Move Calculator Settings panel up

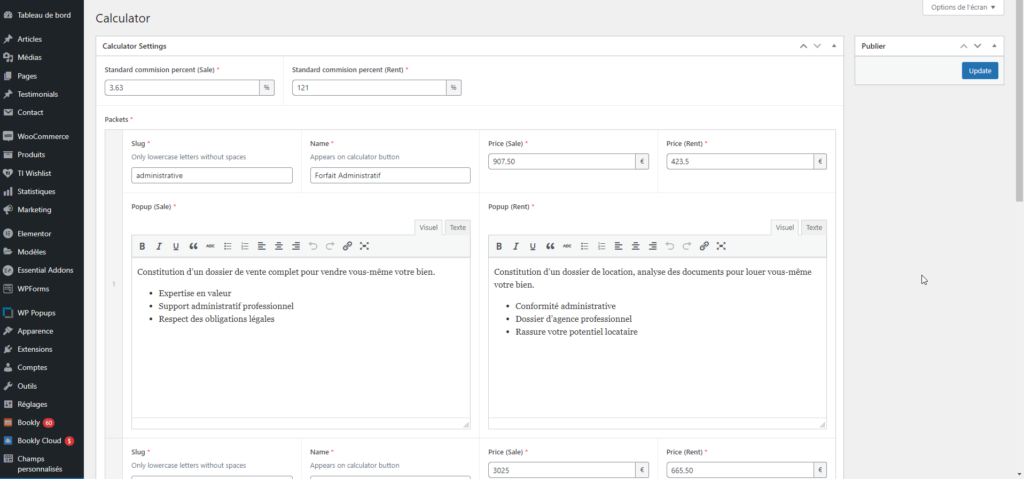coord(803,46)
